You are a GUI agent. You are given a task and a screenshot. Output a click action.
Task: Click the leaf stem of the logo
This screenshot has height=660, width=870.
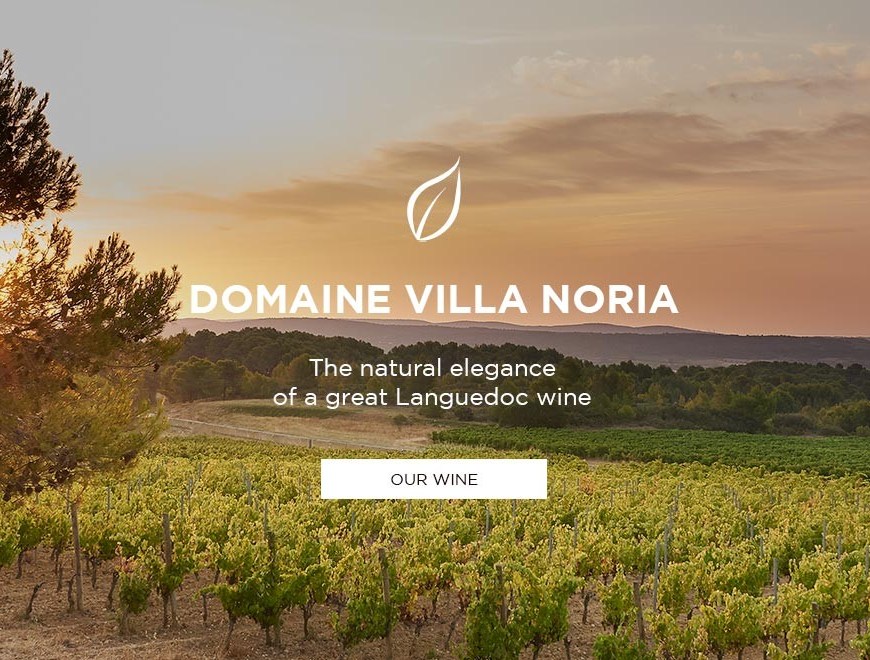[x=428, y=215]
